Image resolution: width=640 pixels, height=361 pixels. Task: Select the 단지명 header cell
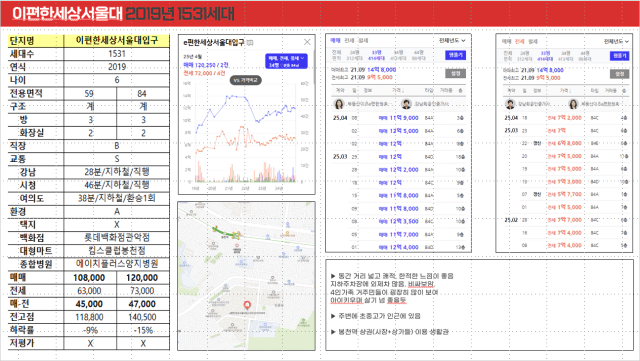click(36, 40)
